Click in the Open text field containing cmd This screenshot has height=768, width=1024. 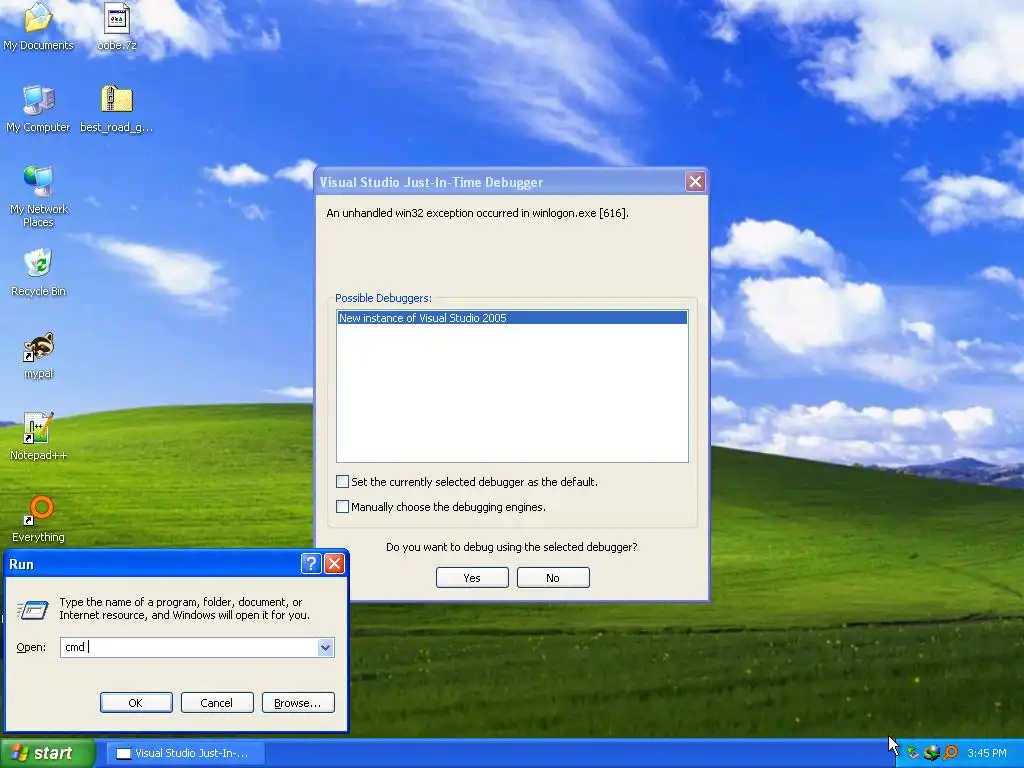(189, 647)
